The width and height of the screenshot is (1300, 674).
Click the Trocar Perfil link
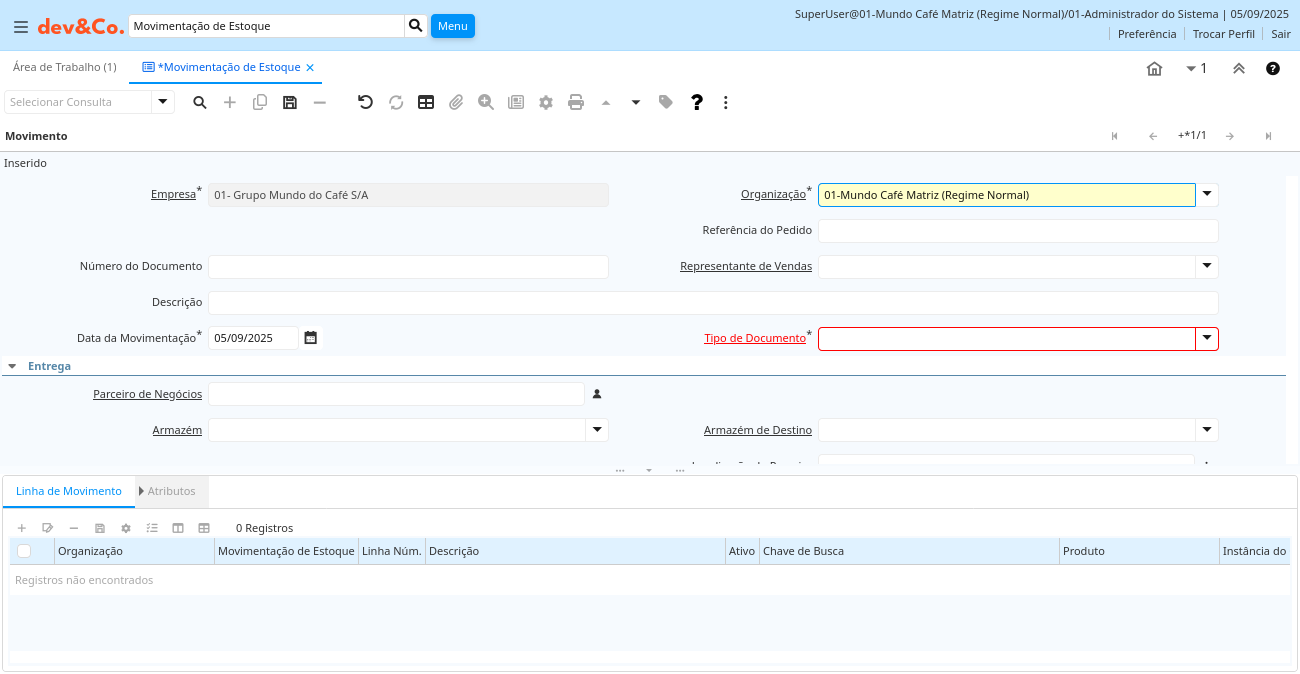pos(1223,34)
